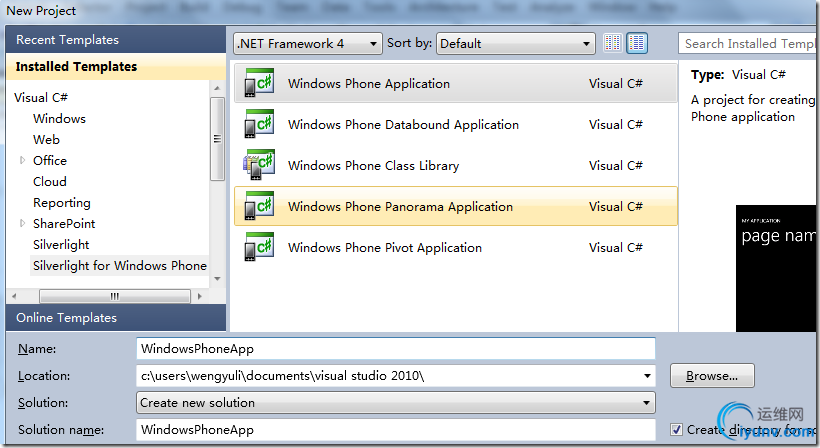Image resolution: width=820 pixels, height=448 pixels.
Task: Select Silverlight for Windows Phone category
Action: click(119, 265)
